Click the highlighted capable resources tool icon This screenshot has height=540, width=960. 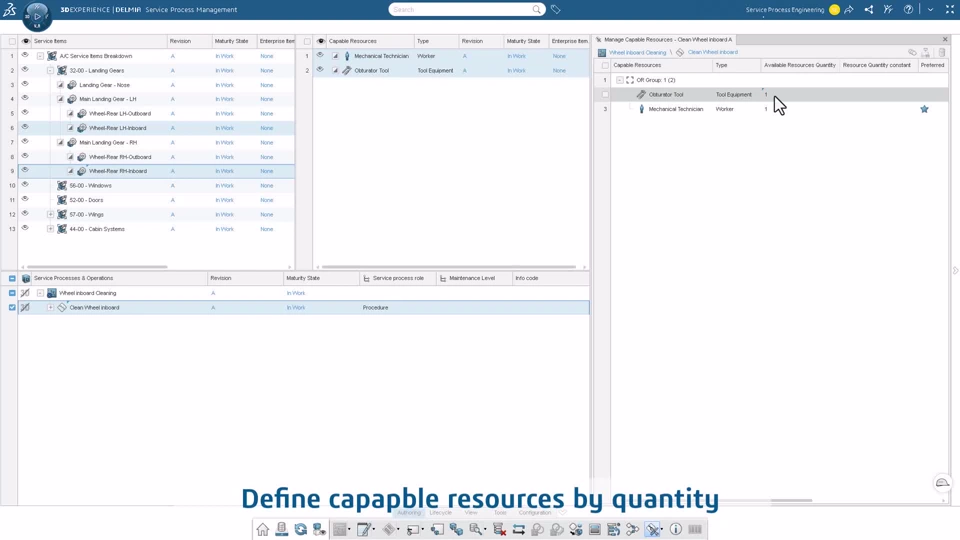[x=653, y=529]
